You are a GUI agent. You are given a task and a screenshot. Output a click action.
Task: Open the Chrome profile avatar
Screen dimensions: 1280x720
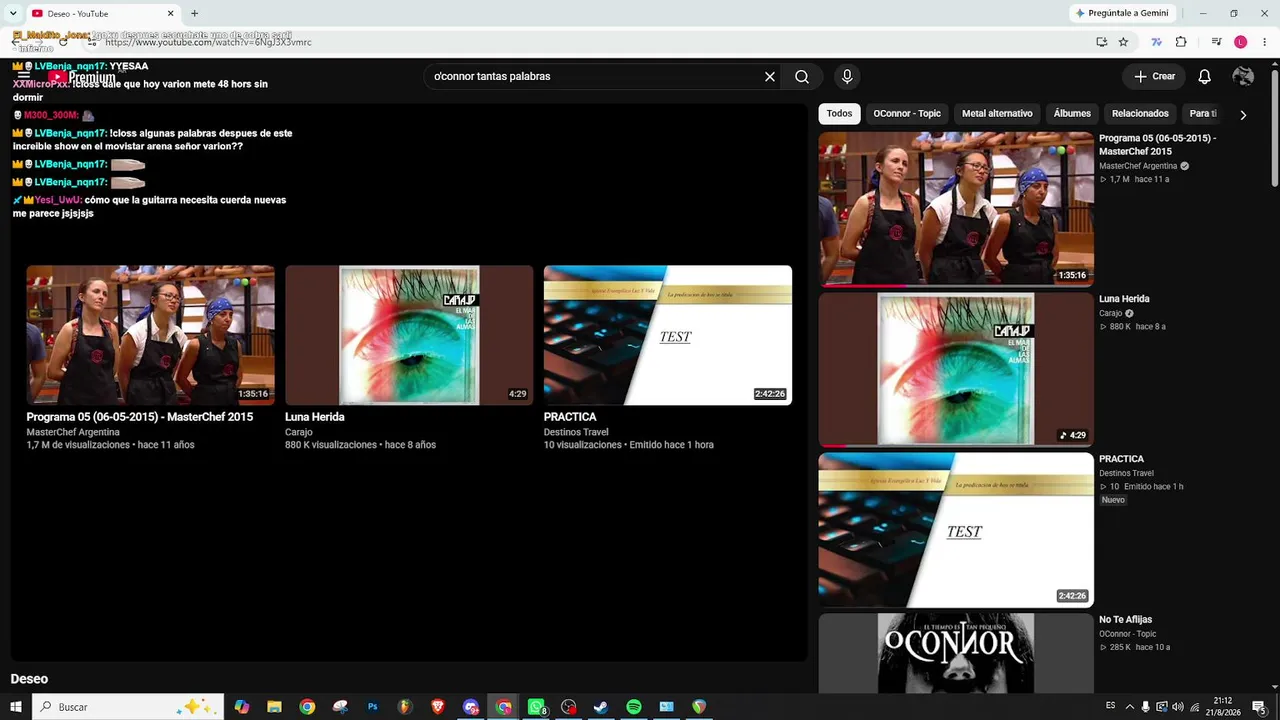(1241, 42)
